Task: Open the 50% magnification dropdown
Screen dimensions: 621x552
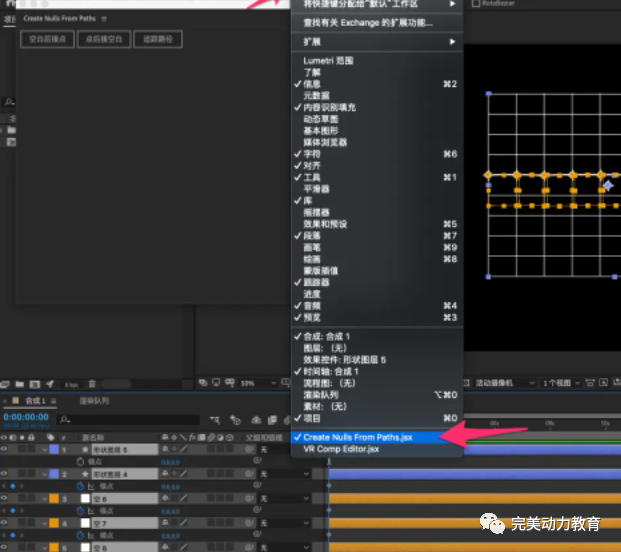Action: click(x=258, y=383)
